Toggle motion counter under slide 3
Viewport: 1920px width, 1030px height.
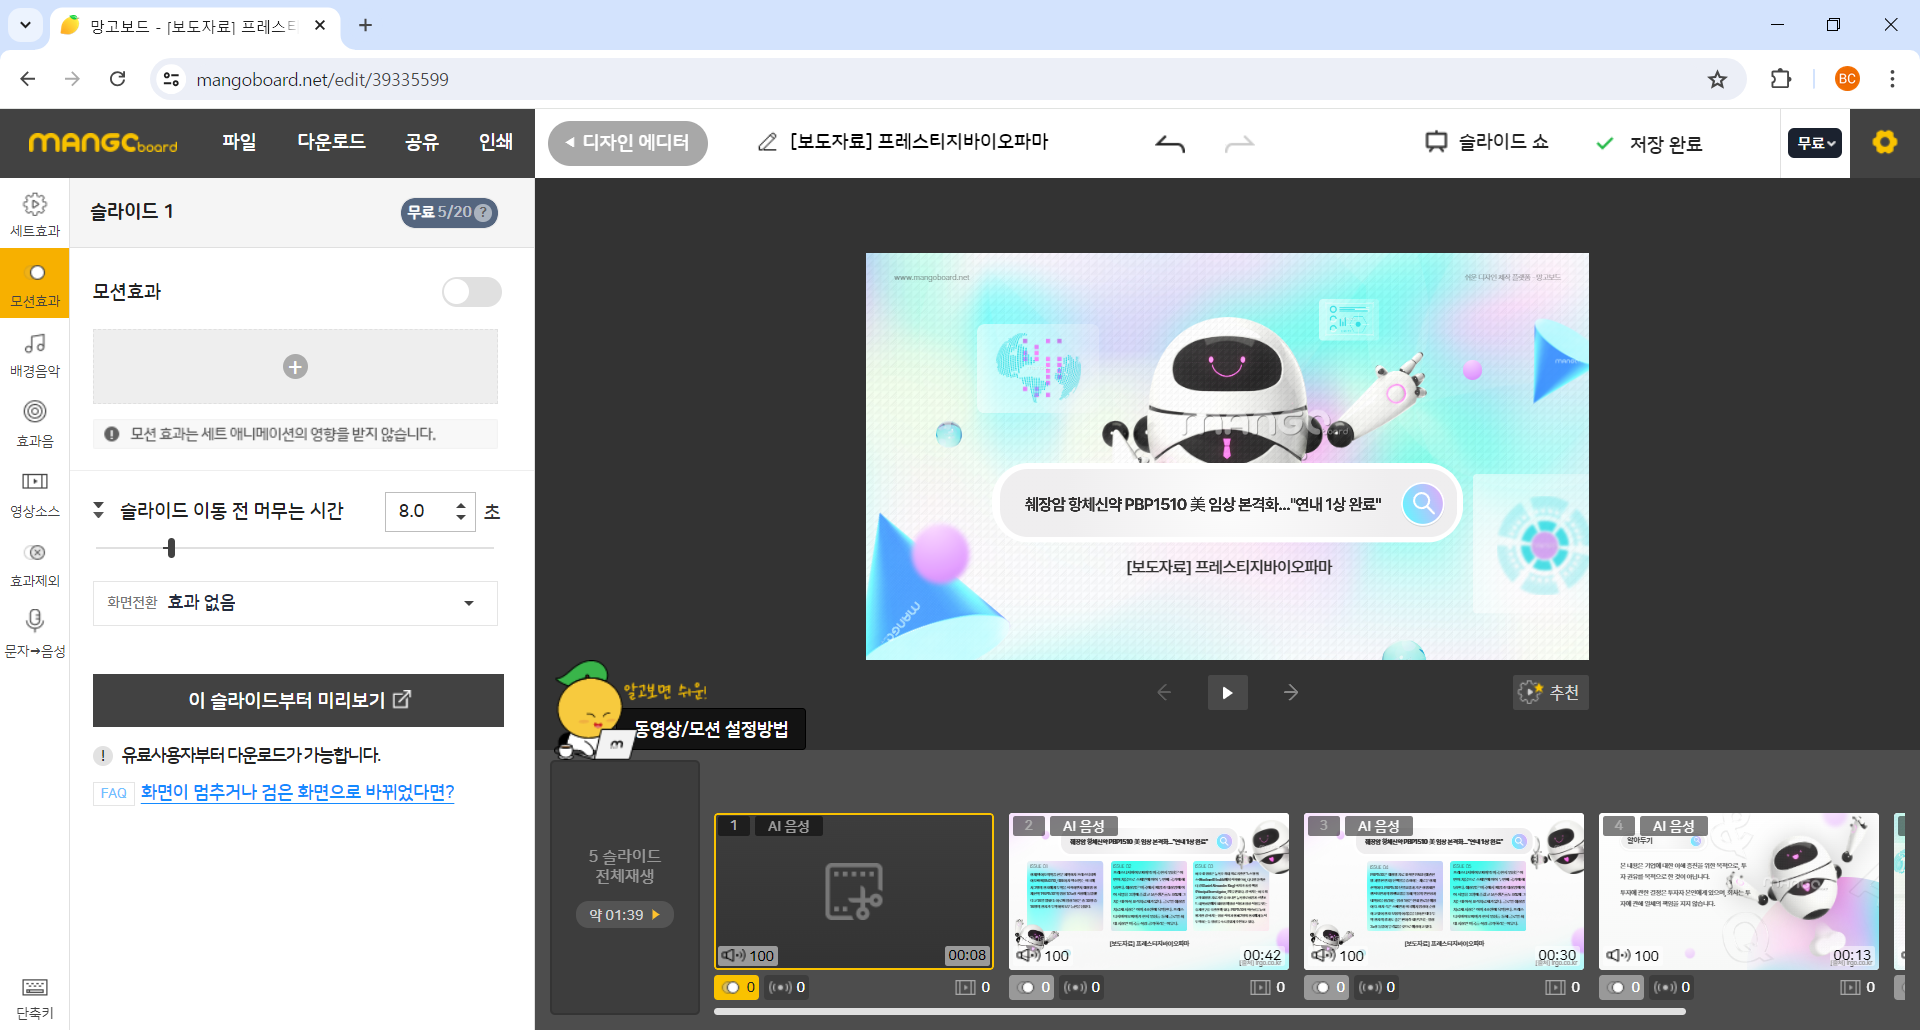click(x=1328, y=987)
